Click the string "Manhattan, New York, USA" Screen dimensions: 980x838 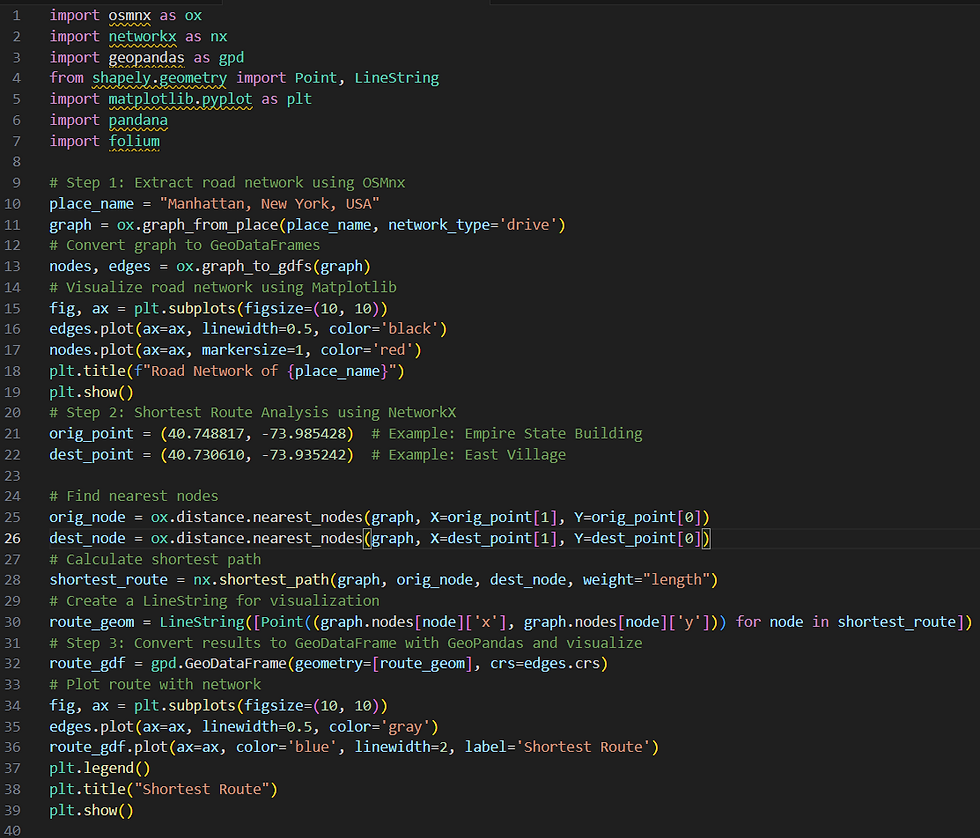click(x=269, y=204)
